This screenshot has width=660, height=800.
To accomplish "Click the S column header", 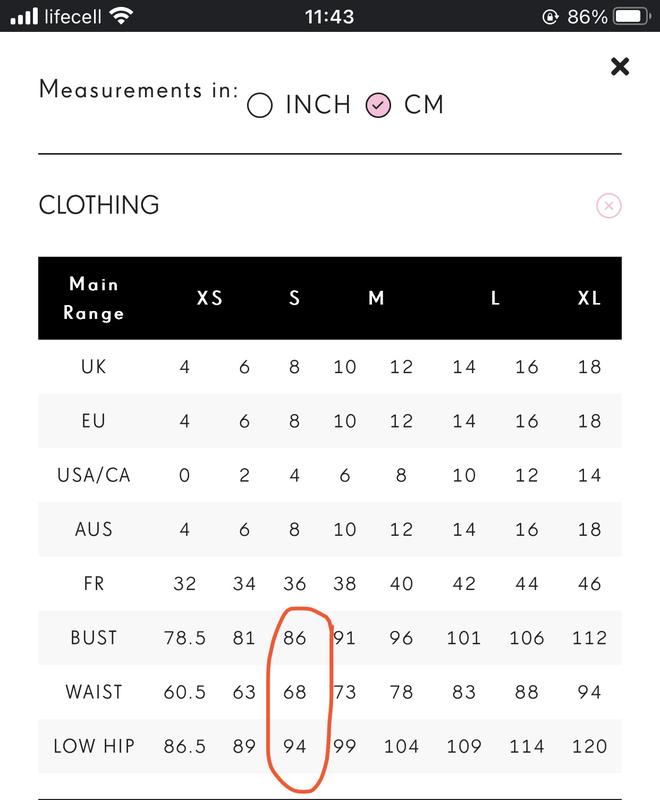I will [294, 298].
